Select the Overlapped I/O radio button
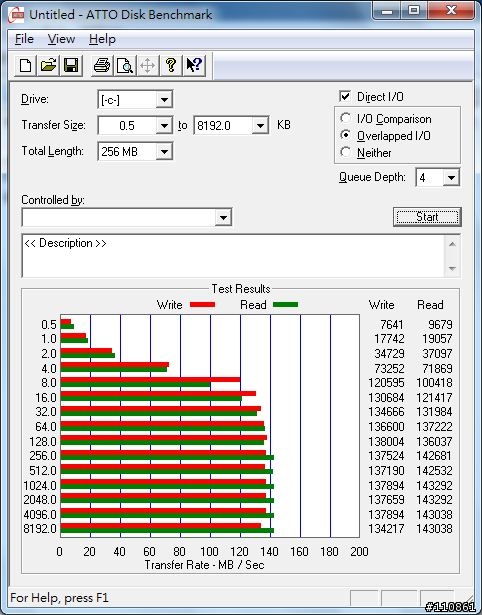Viewport: 482px width, 615px height. (346, 135)
